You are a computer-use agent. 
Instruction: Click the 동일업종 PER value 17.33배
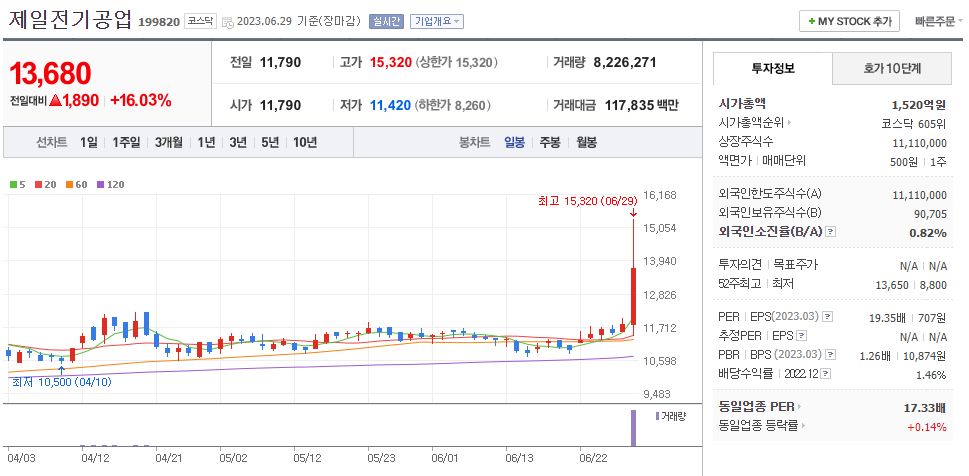925,407
